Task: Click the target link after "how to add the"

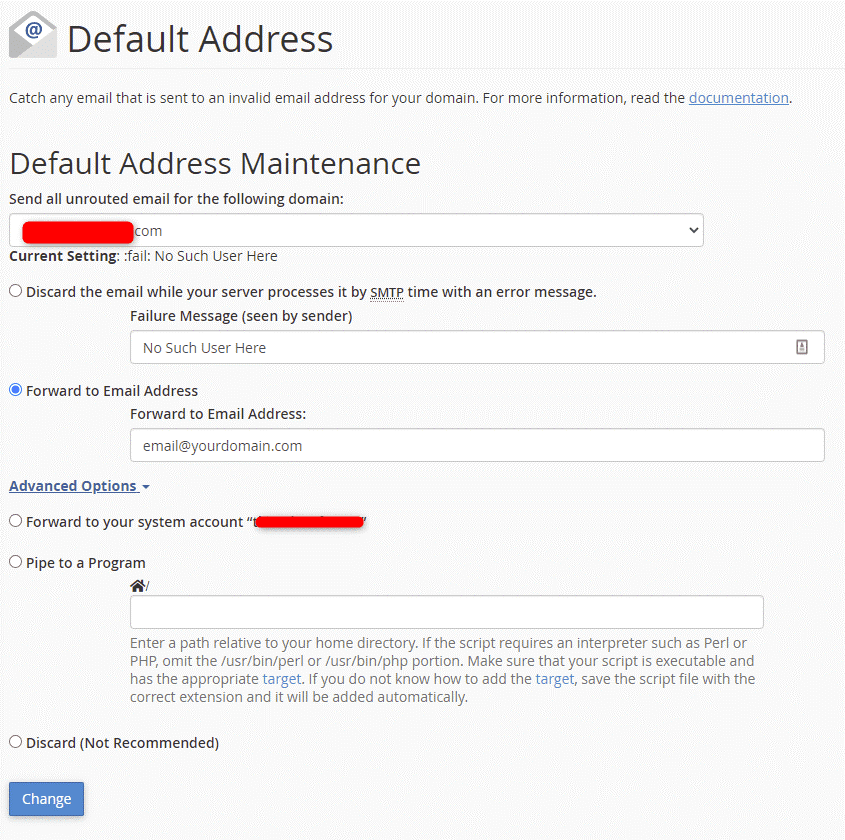Action: click(x=554, y=679)
